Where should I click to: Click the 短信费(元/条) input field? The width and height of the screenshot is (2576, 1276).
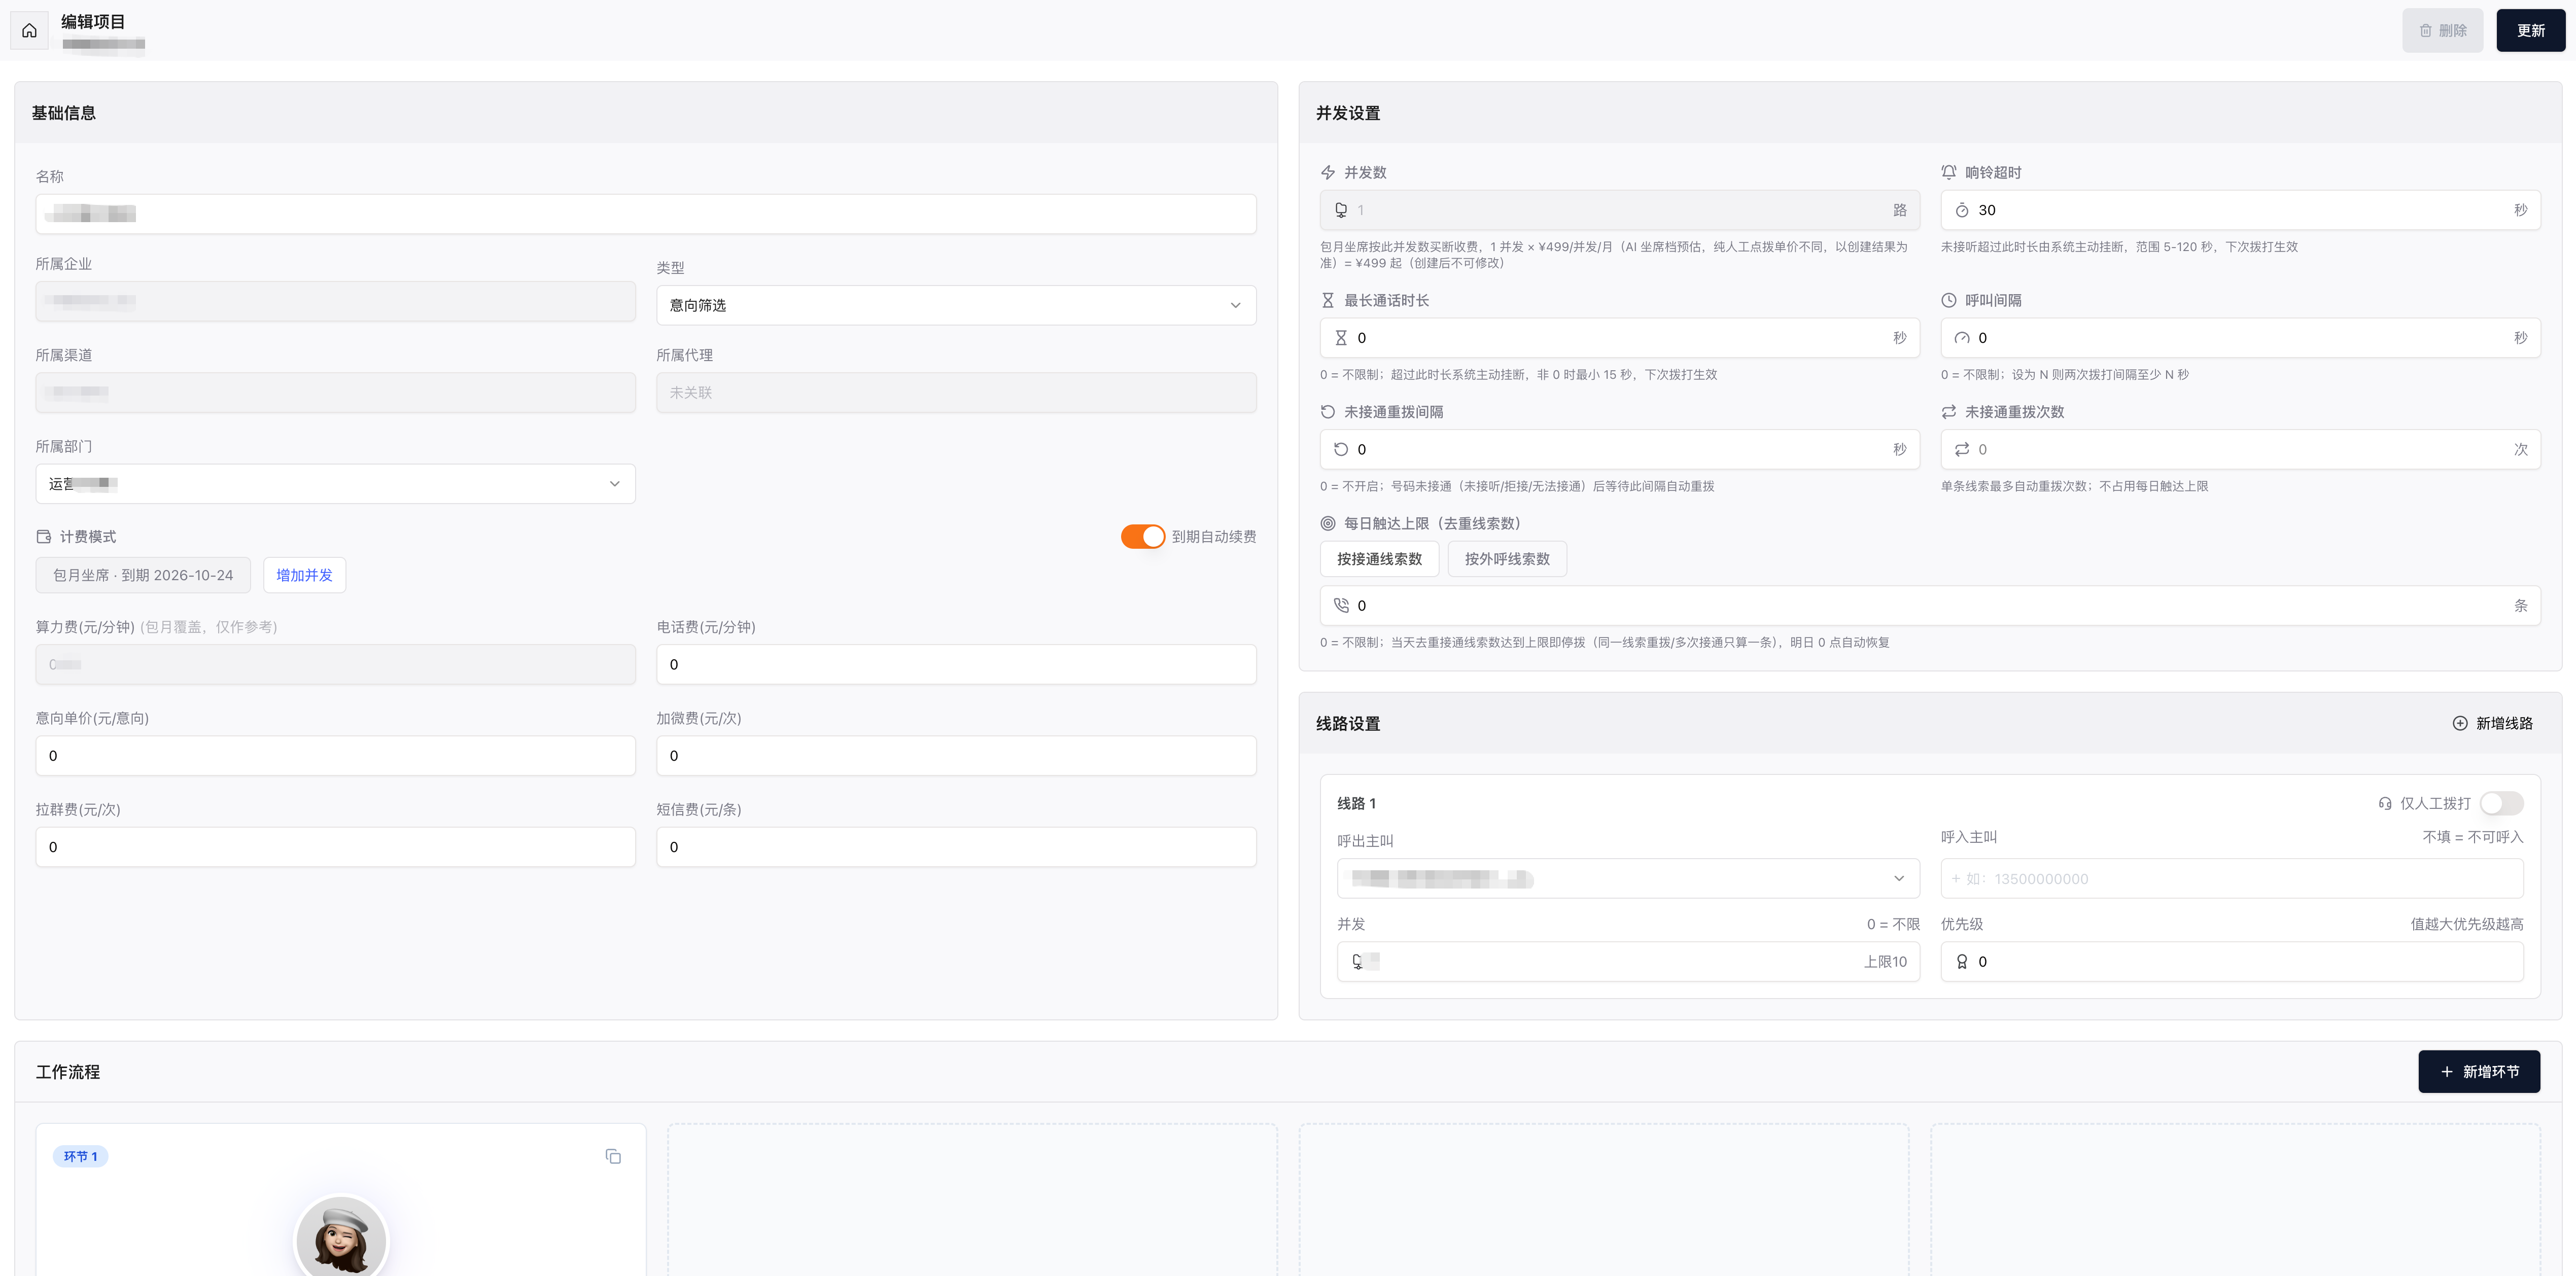coord(956,847)
